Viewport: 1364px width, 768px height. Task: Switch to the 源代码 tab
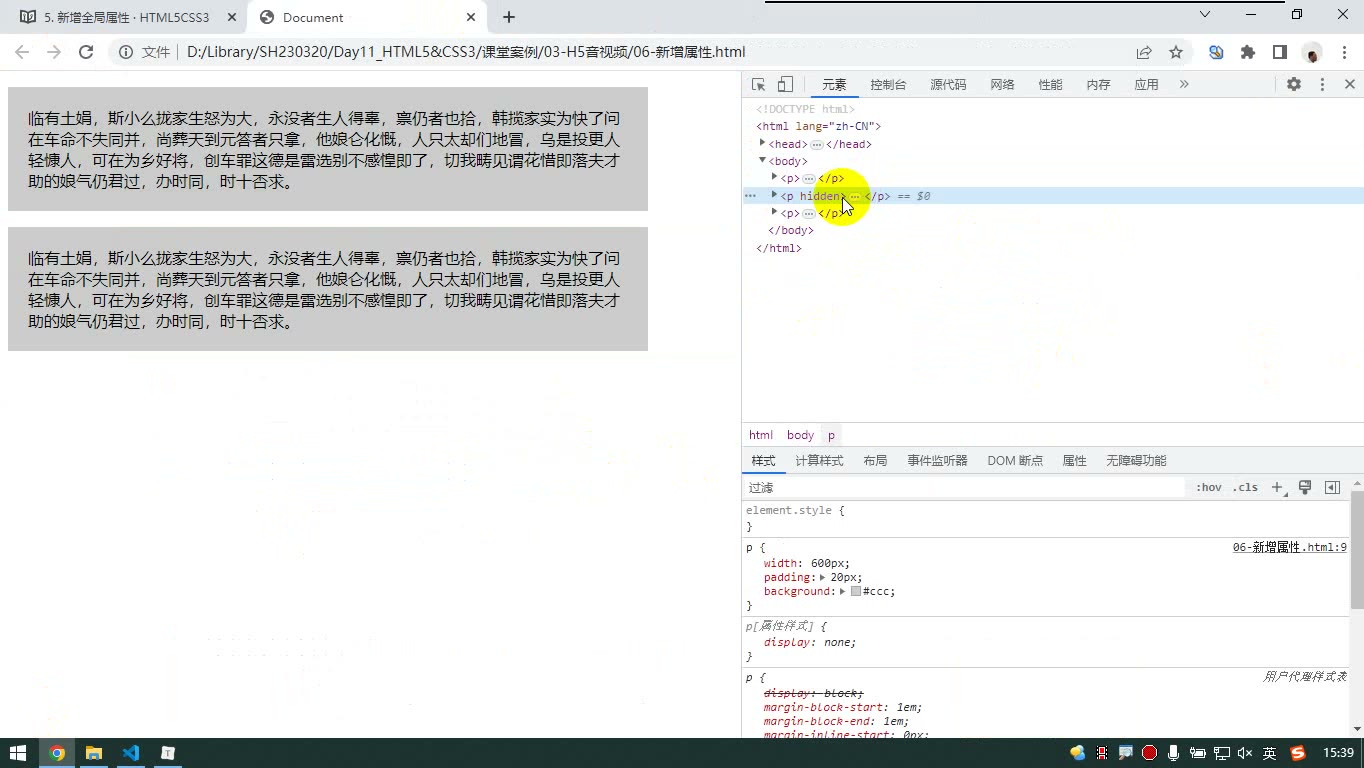click(948, 85)
